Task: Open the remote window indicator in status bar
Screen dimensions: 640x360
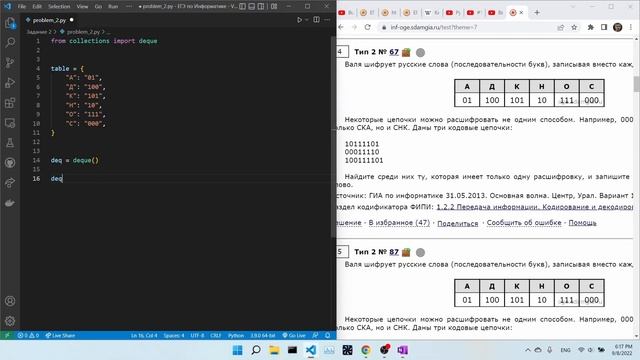Action: click(7, 335)
